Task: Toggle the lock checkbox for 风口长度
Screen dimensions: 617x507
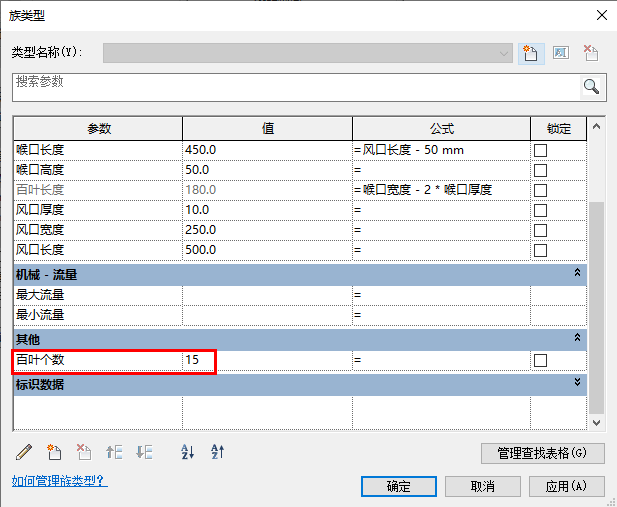Action: tap(540, 250)
